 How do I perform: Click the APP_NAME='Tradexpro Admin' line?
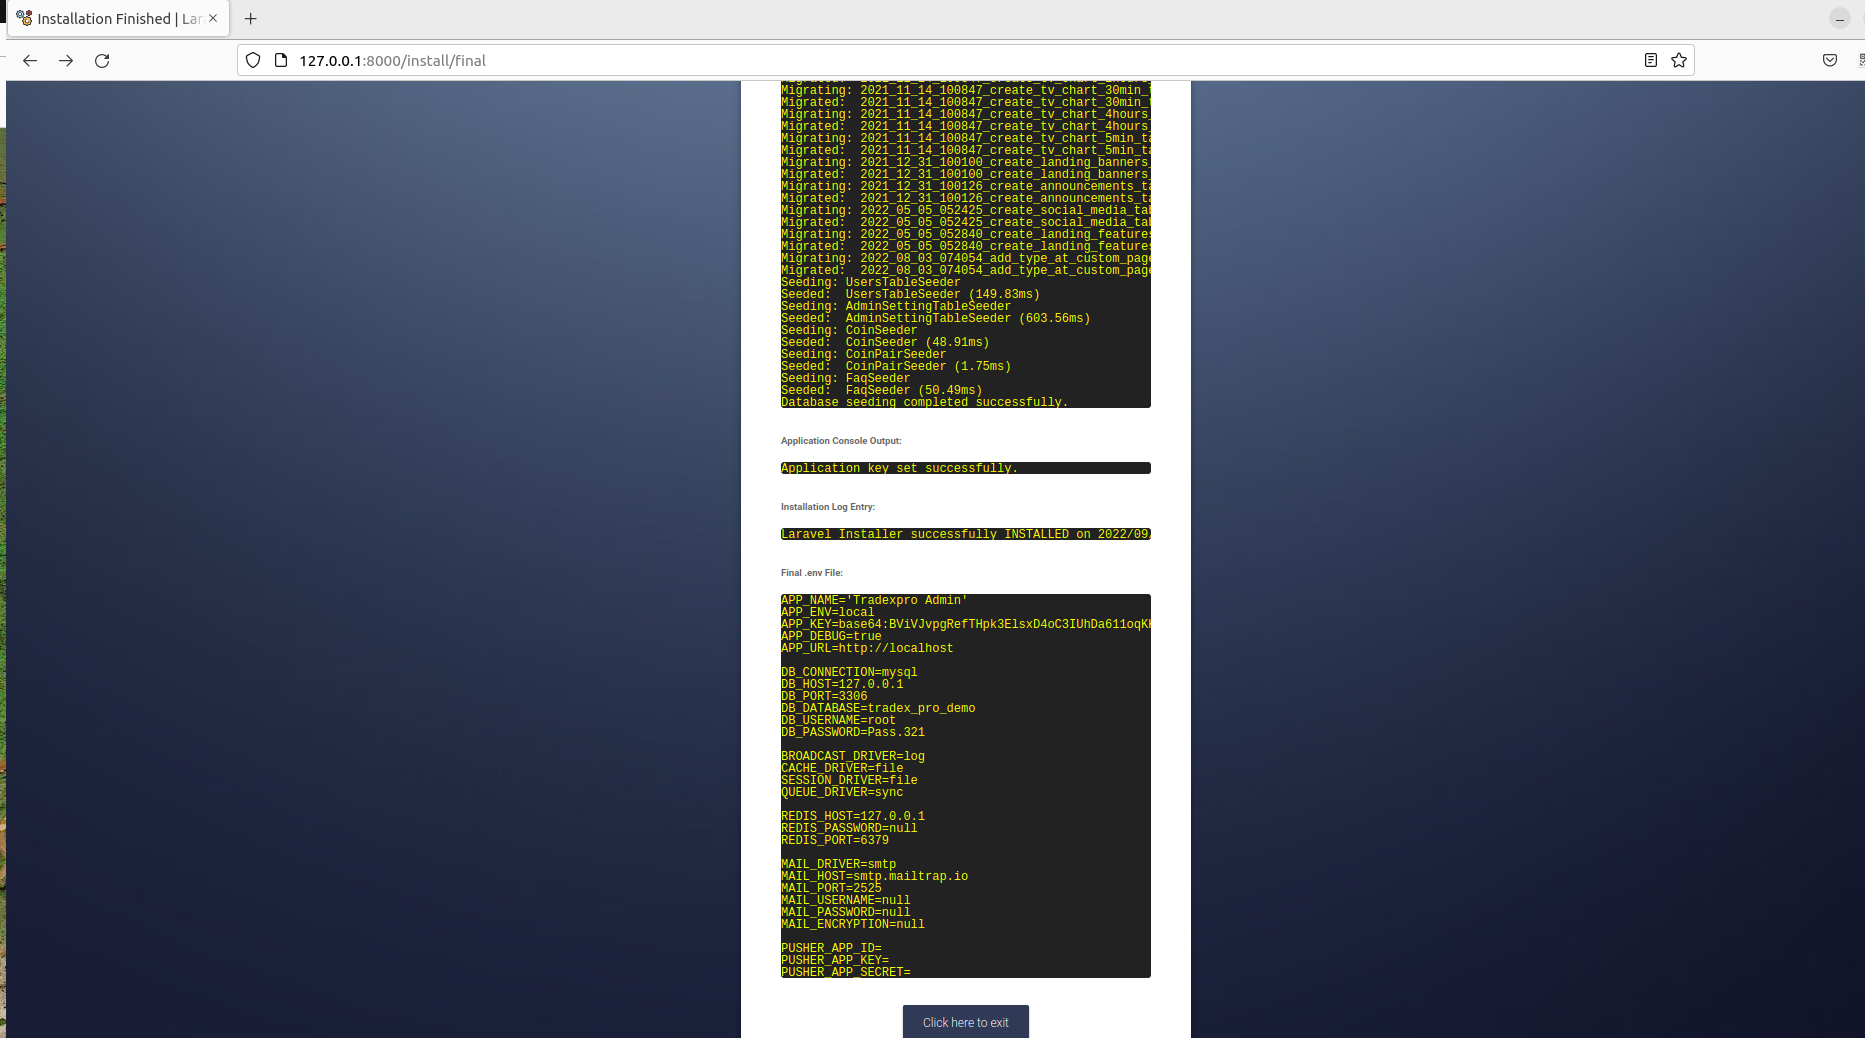[x=874, y=600]
